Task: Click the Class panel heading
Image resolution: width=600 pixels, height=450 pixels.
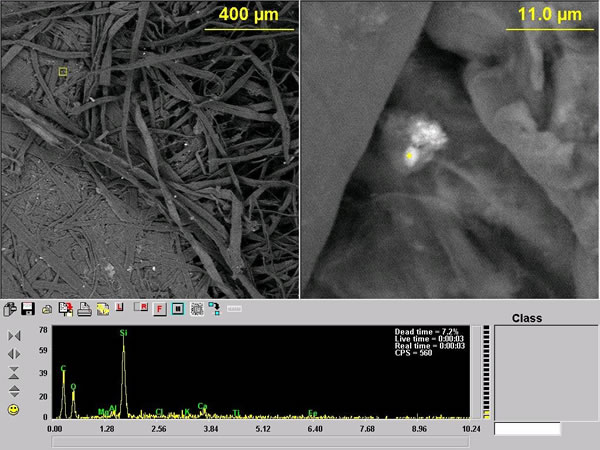Action: pyautogui.click(x=527, y=318)
